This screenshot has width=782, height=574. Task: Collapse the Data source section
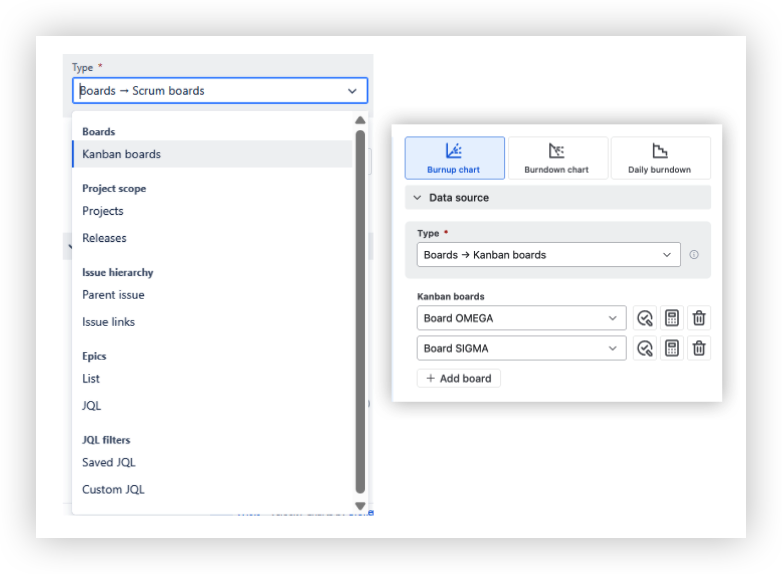[558, 197]
